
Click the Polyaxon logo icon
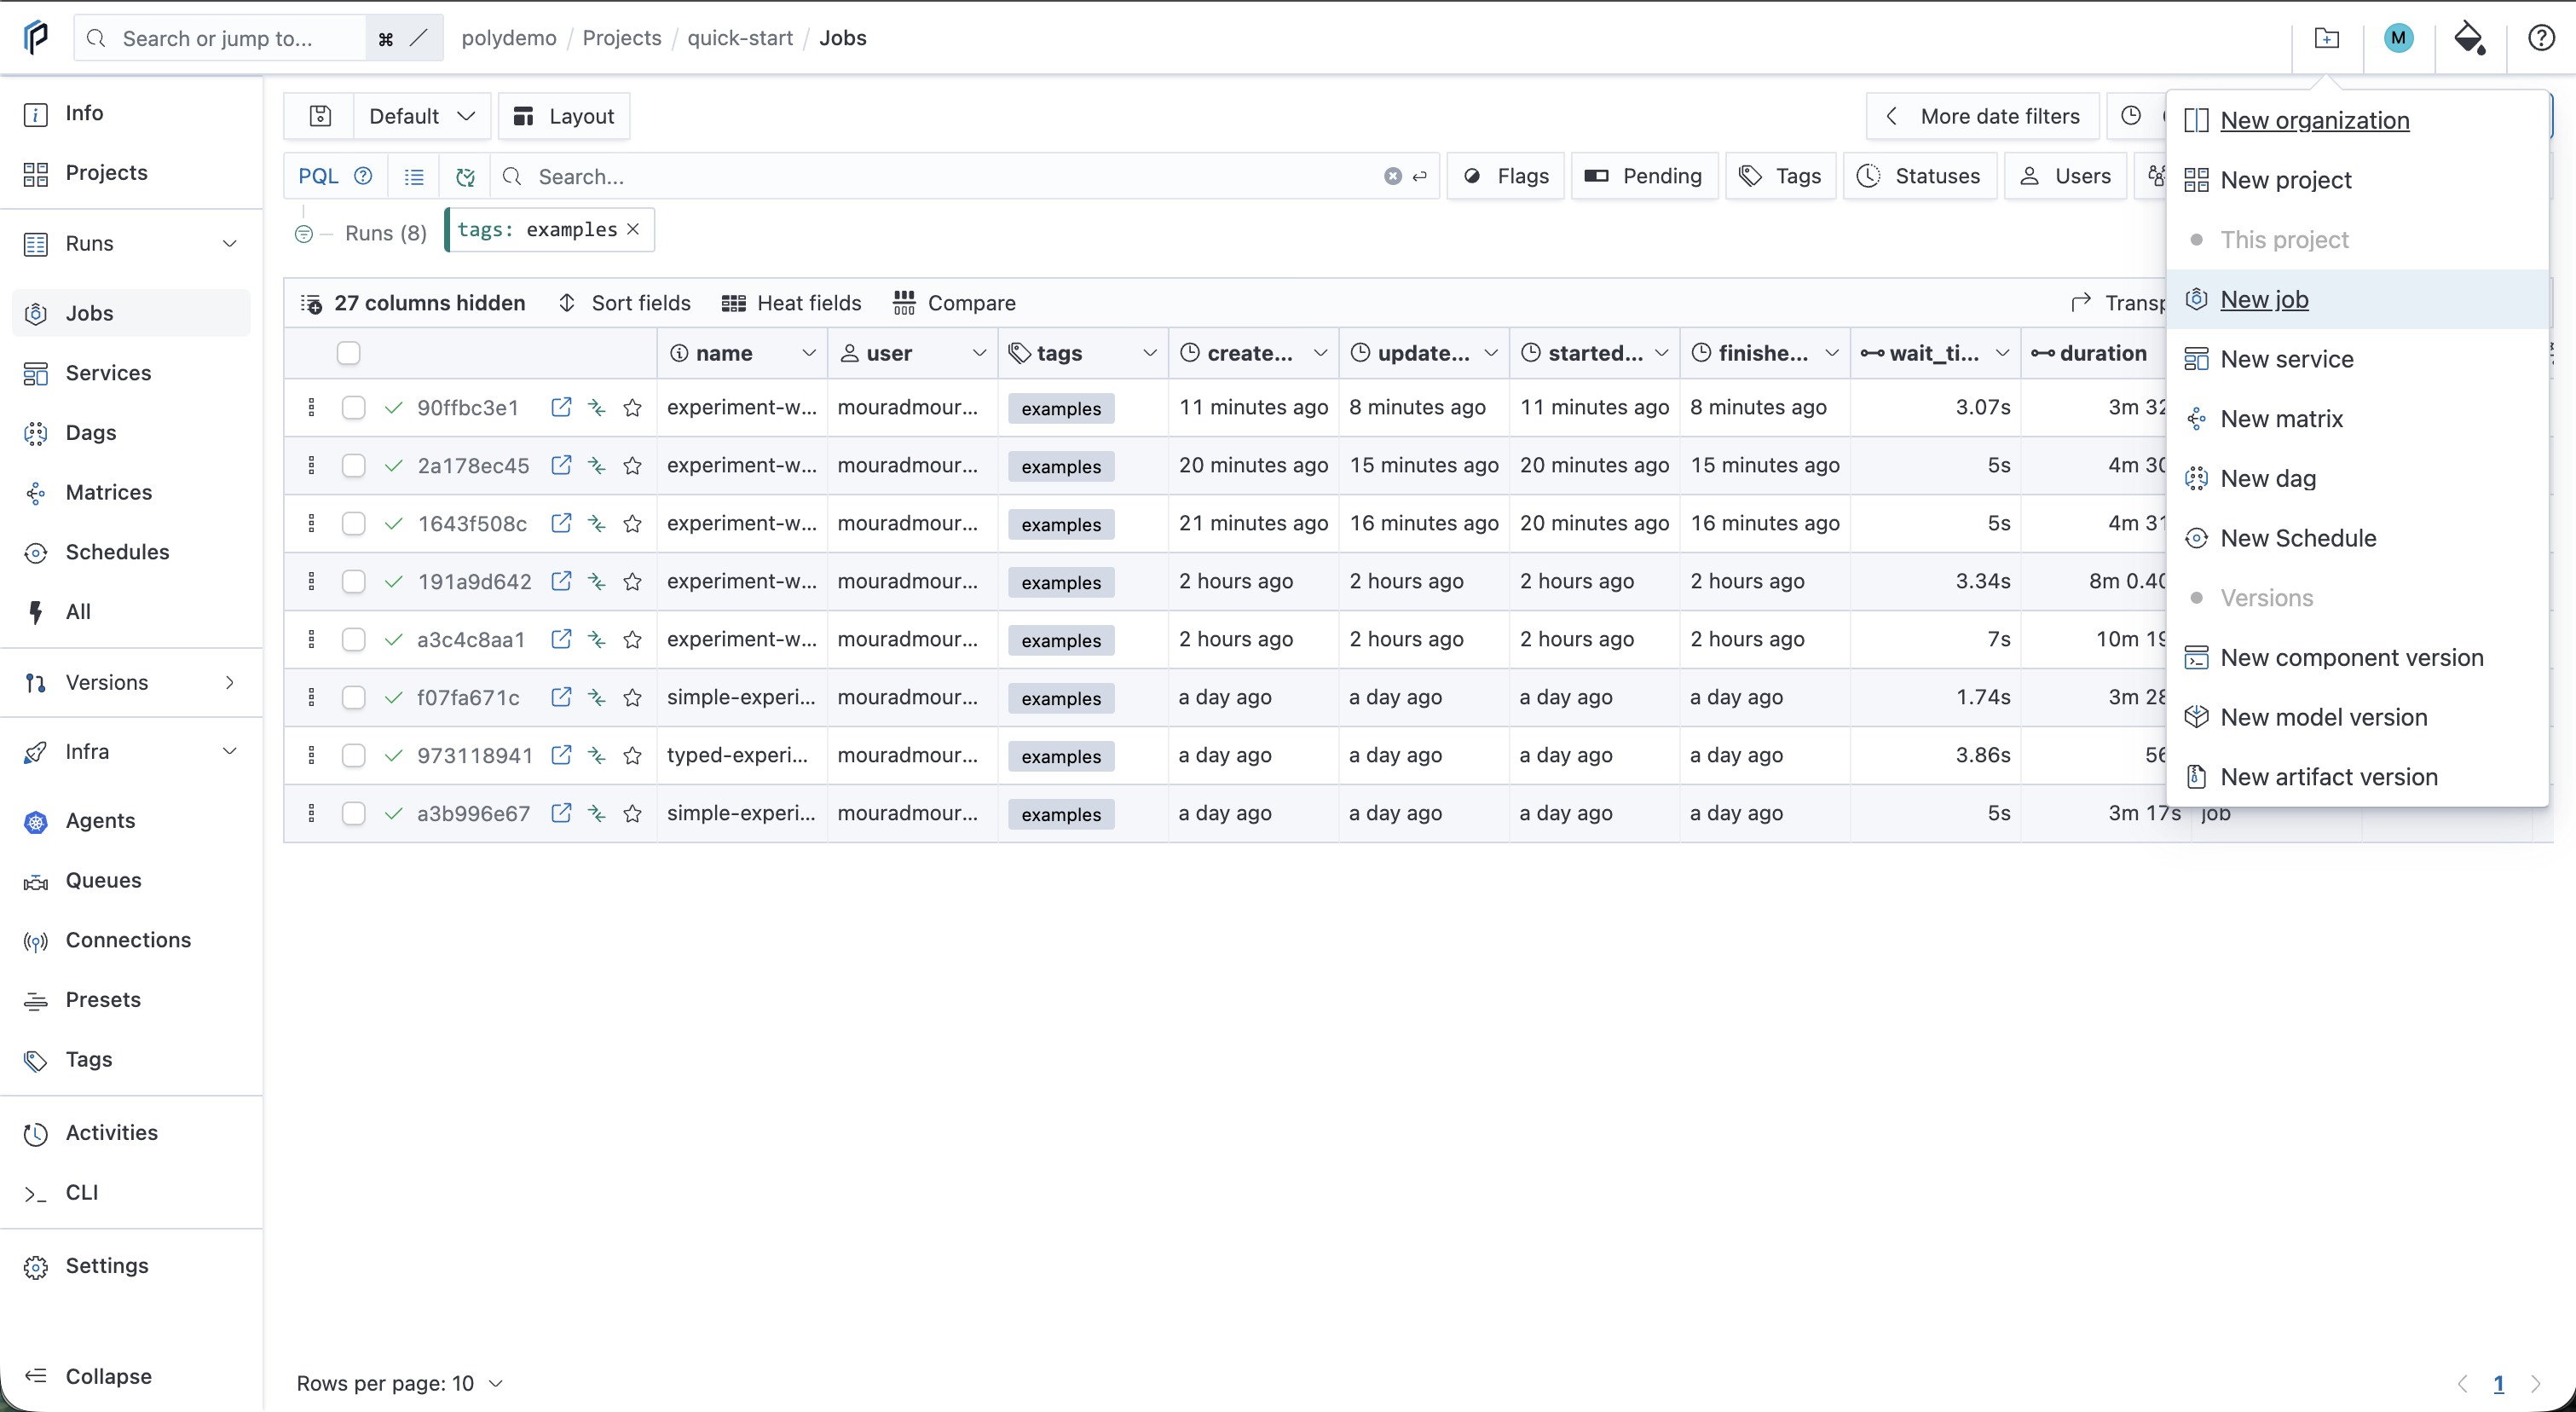(x=36, y=38)
